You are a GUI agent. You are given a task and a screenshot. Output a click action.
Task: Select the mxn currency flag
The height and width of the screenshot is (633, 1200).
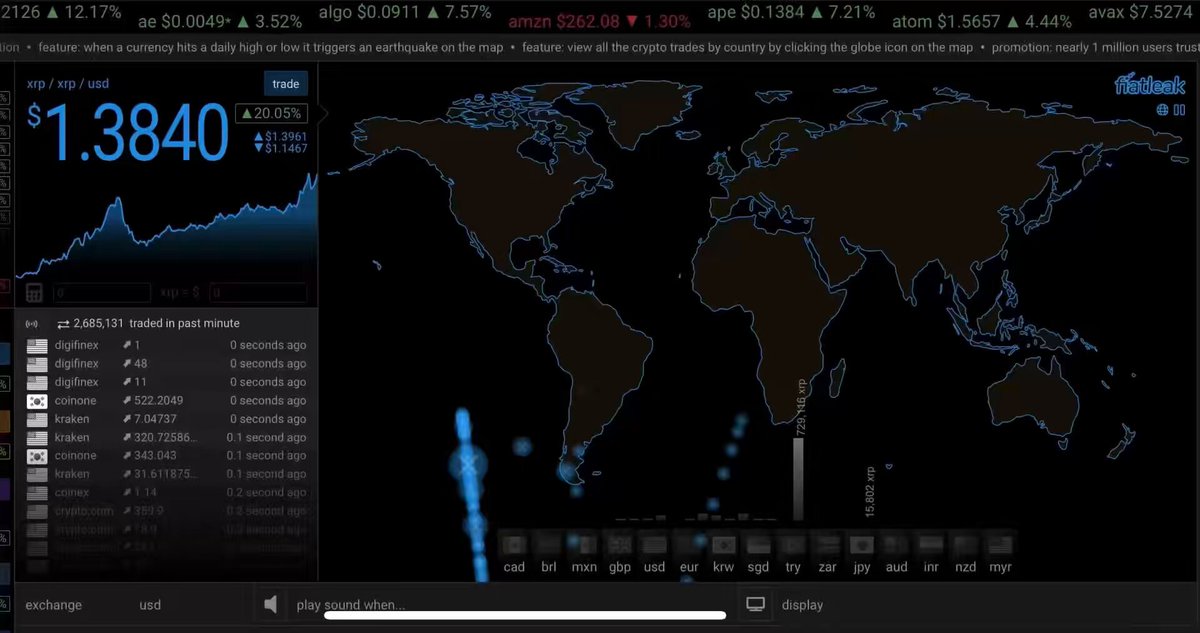pos(584,546)
